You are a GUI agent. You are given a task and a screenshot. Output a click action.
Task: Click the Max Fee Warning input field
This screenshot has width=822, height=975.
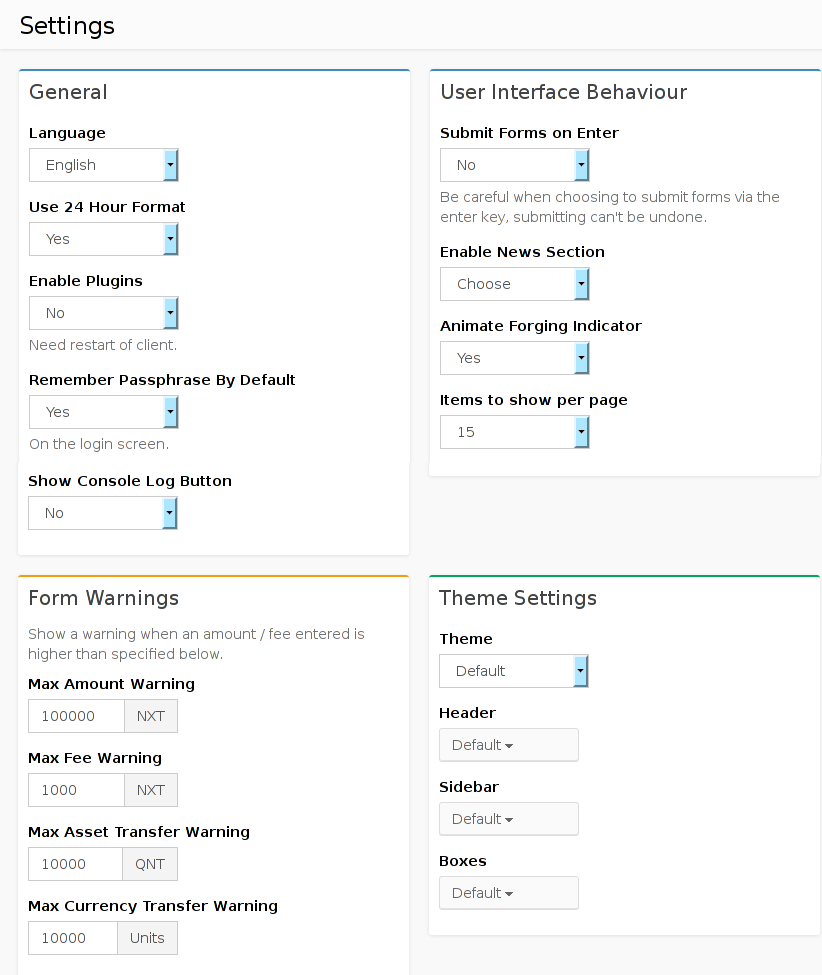(x=76, y=790)
